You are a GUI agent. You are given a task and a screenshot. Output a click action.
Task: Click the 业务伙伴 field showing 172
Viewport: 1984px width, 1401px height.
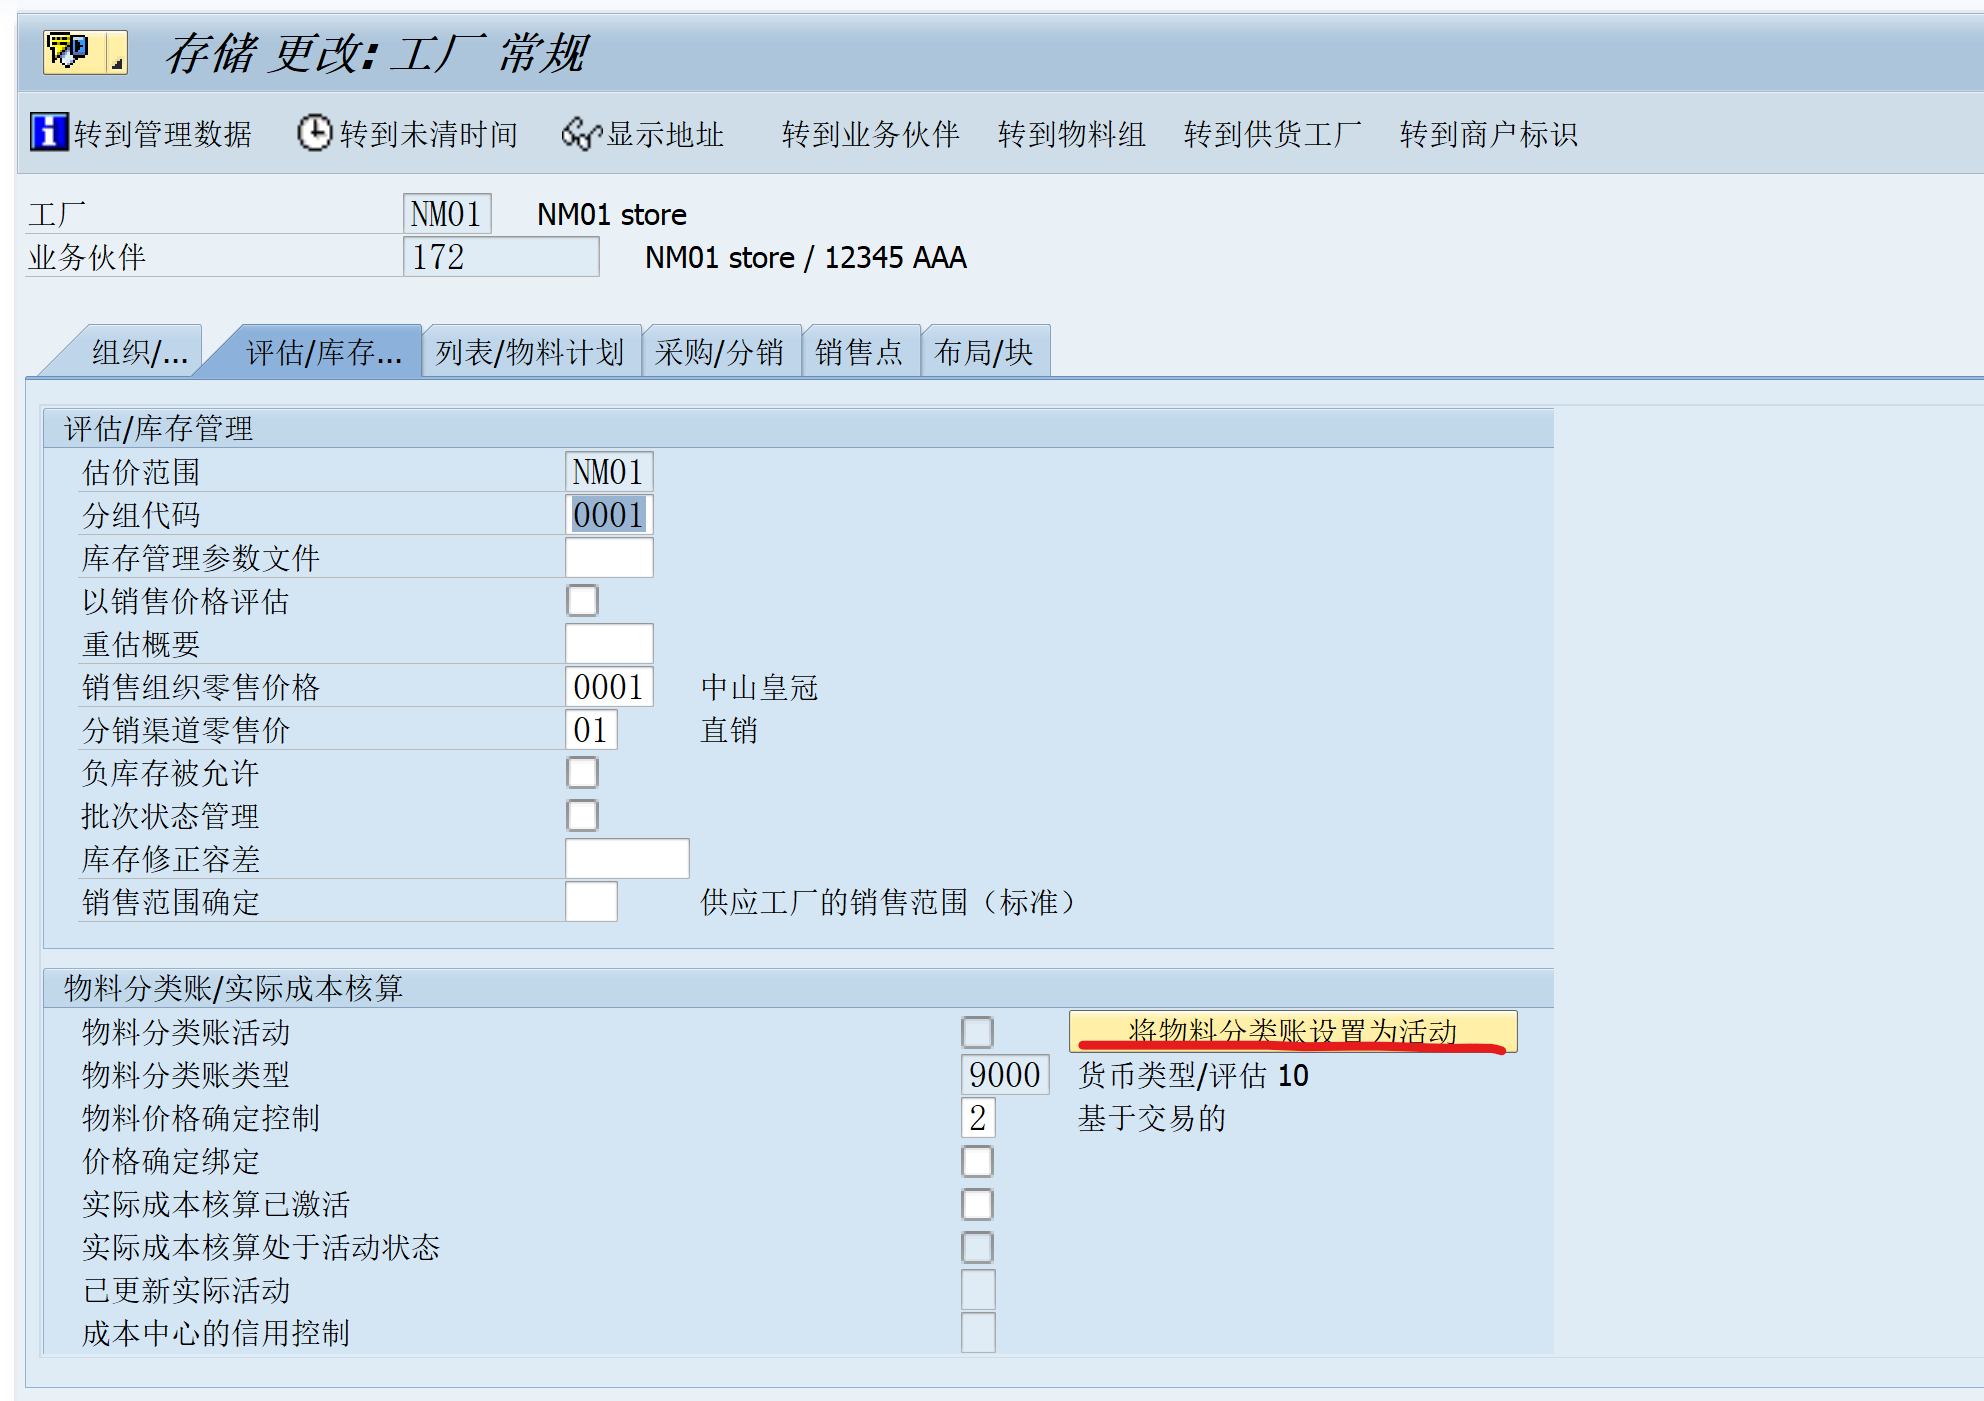[501, 257]
